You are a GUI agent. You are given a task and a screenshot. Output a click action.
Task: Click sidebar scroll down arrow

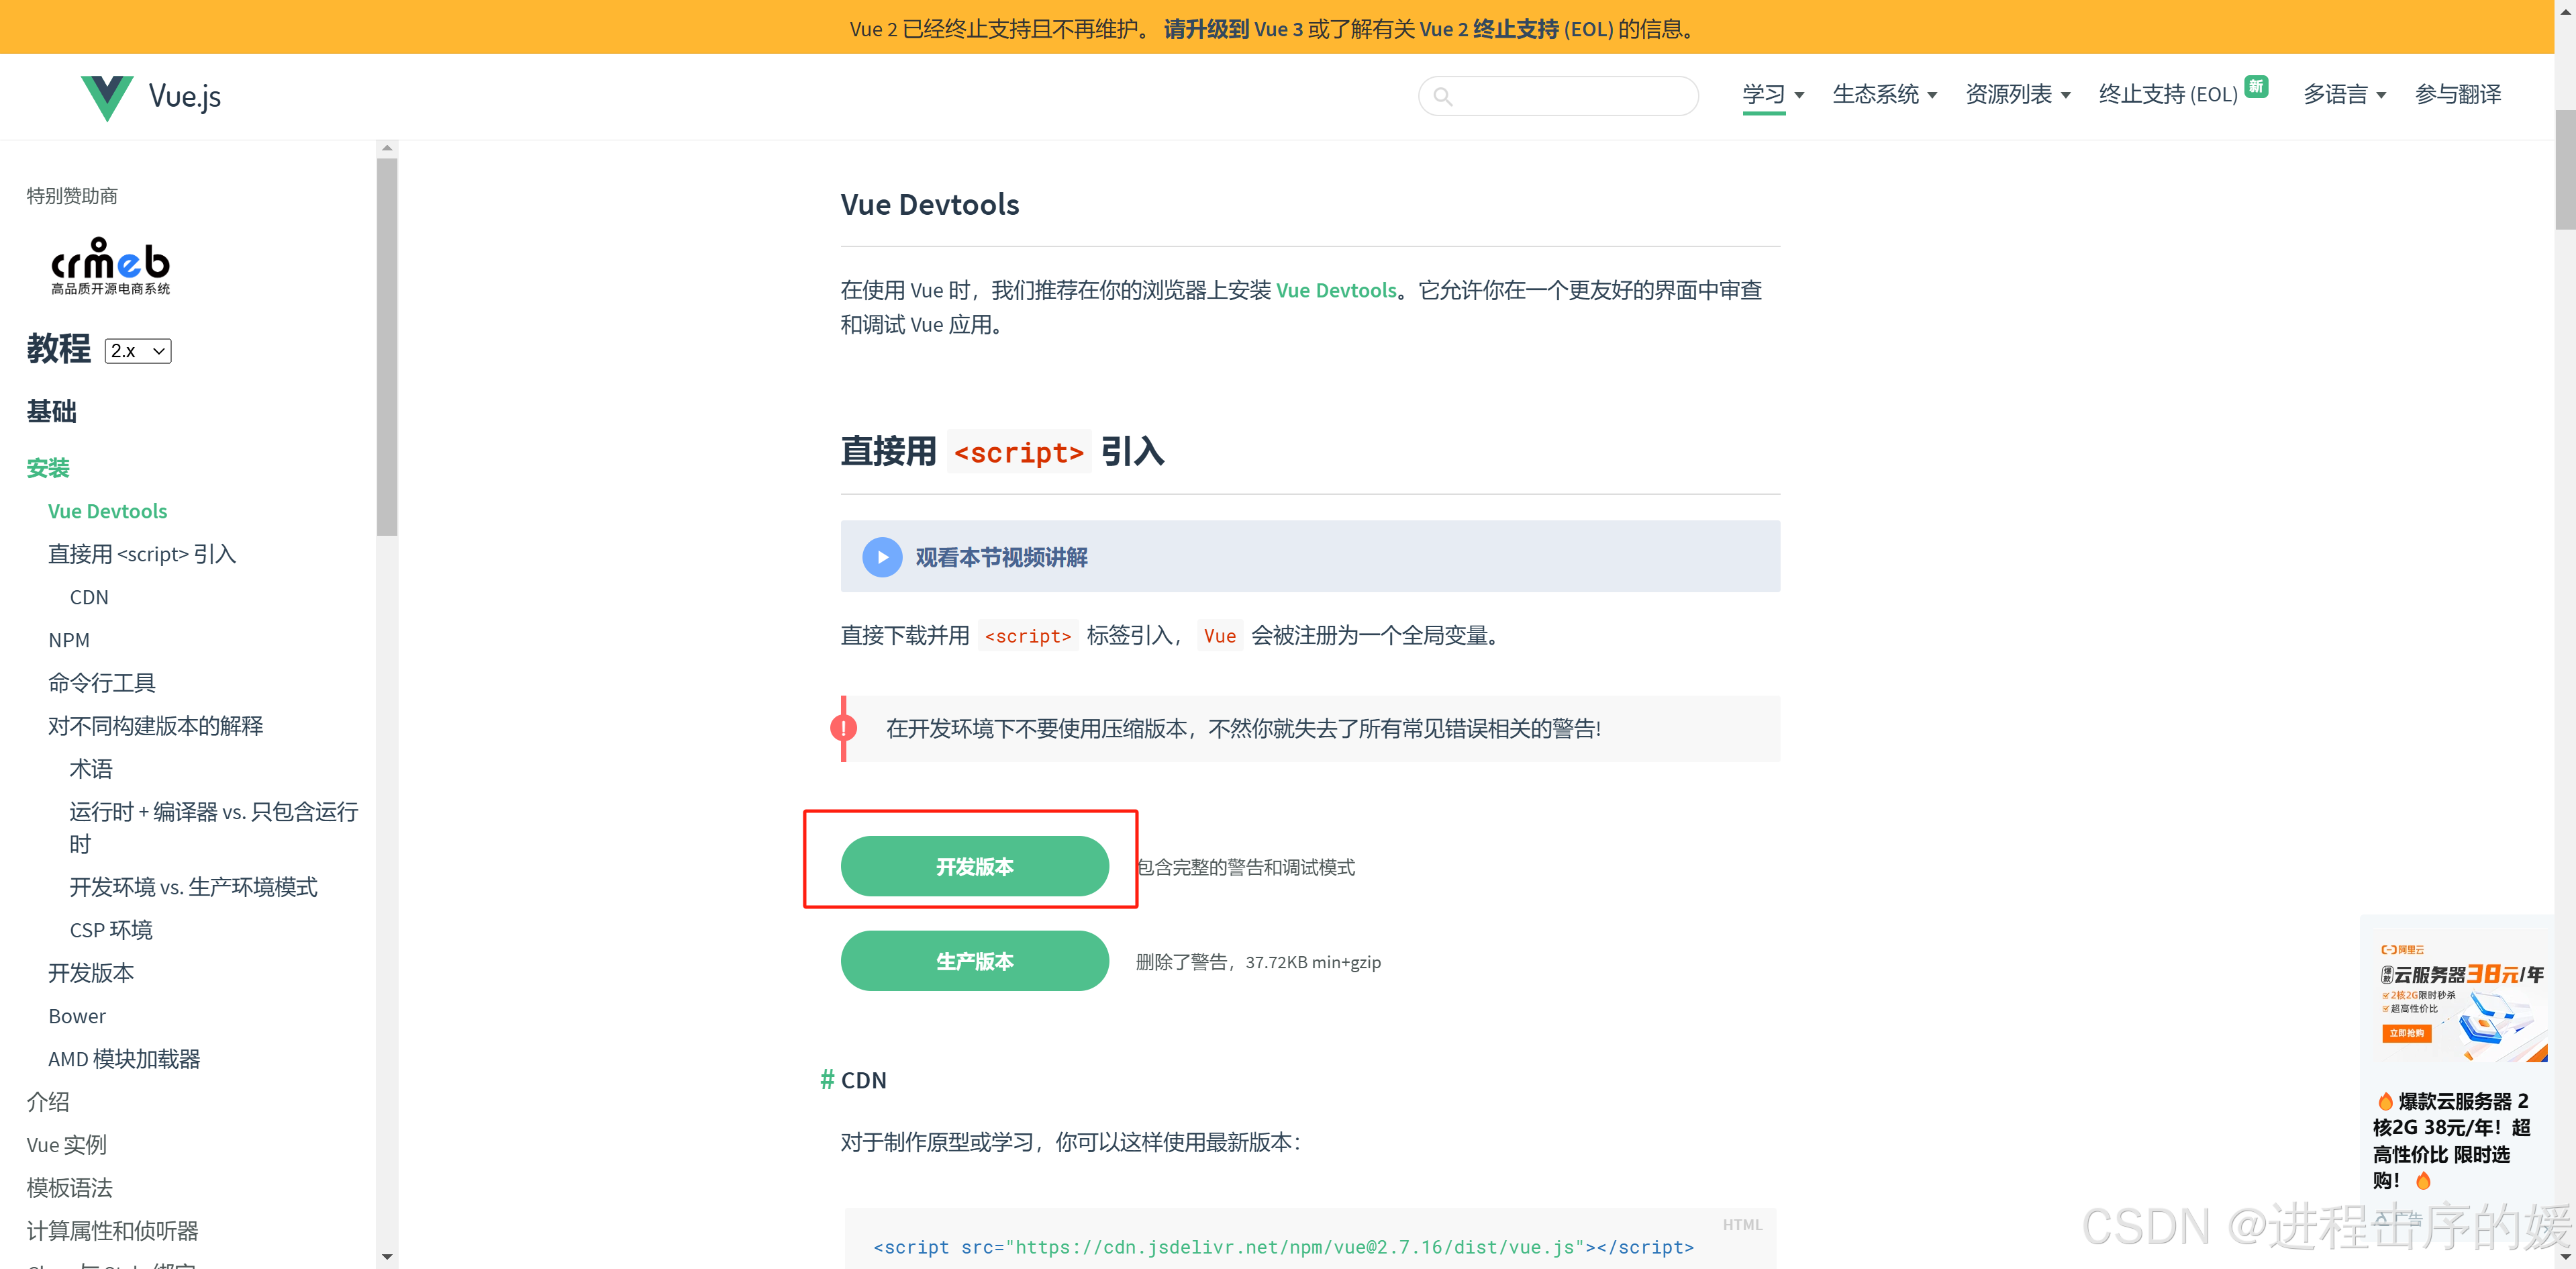387,1256
